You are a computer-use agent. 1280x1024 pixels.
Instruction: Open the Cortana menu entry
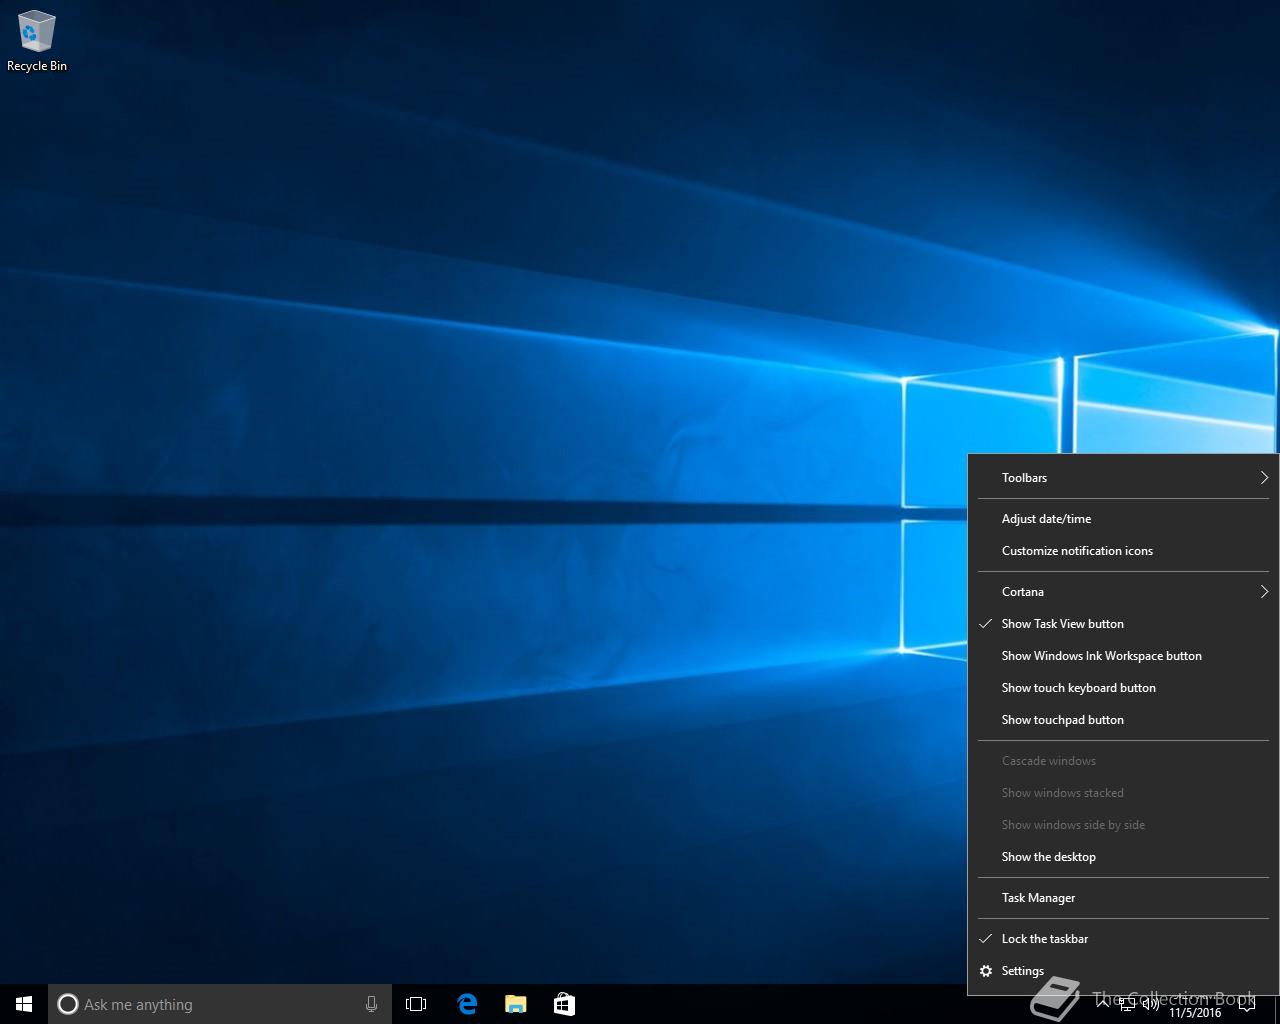[x=1123, y=592]
